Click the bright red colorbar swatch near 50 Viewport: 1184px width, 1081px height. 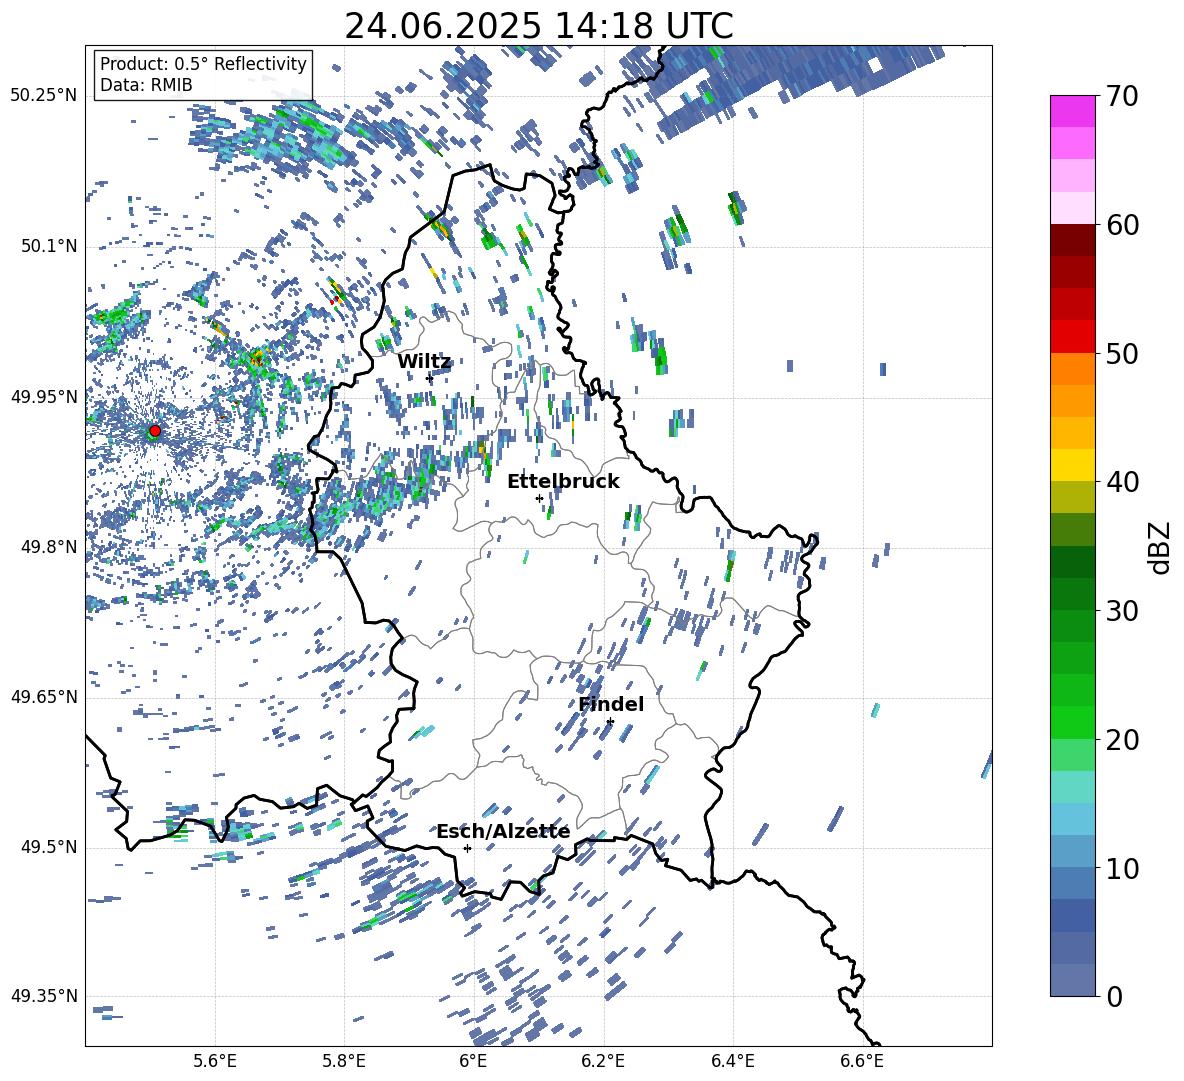(1073, 337)
